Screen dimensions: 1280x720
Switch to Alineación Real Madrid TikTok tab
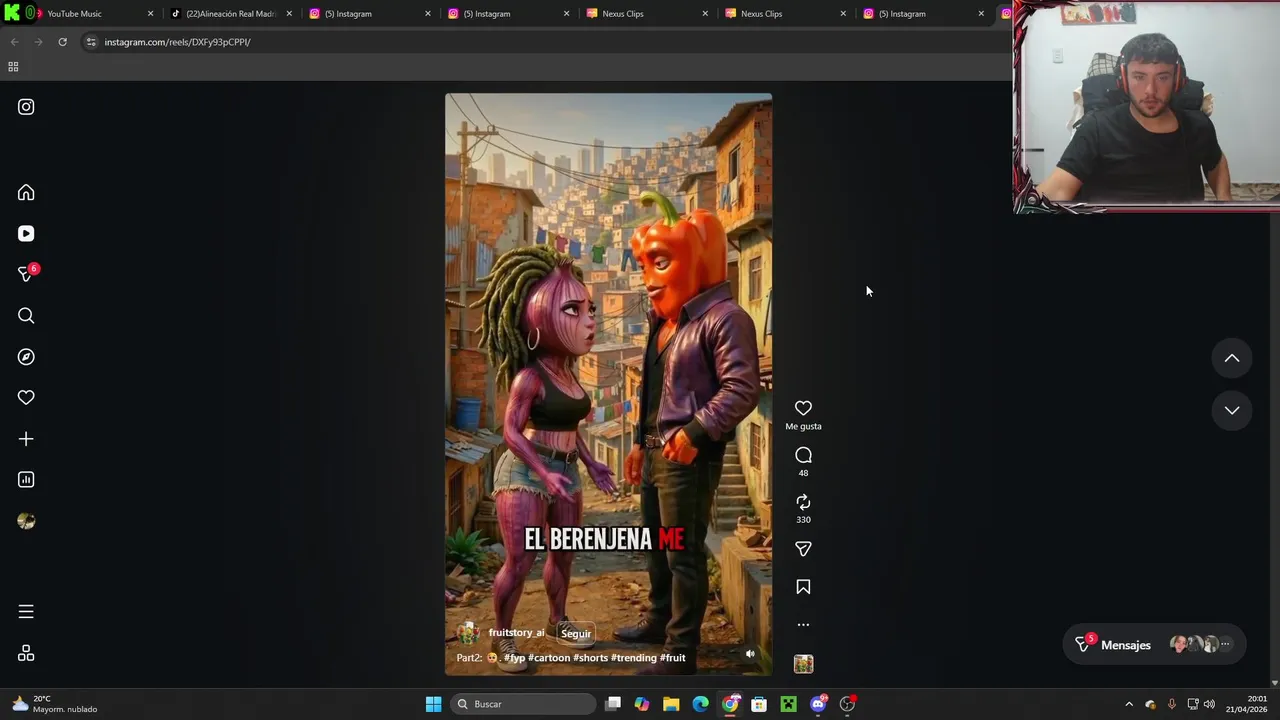coord(230,14)
